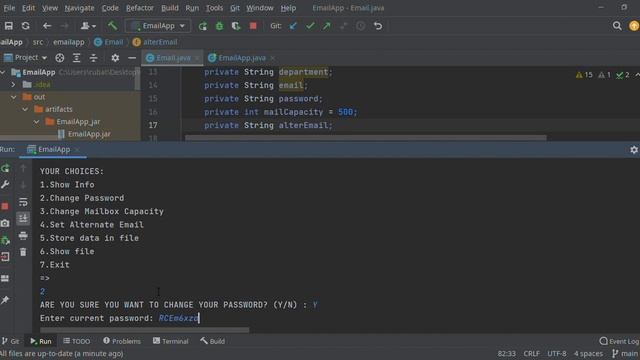Rollback changes with the undo arrow icon
This screenshot has width=640, height=360.
[378, 26]
